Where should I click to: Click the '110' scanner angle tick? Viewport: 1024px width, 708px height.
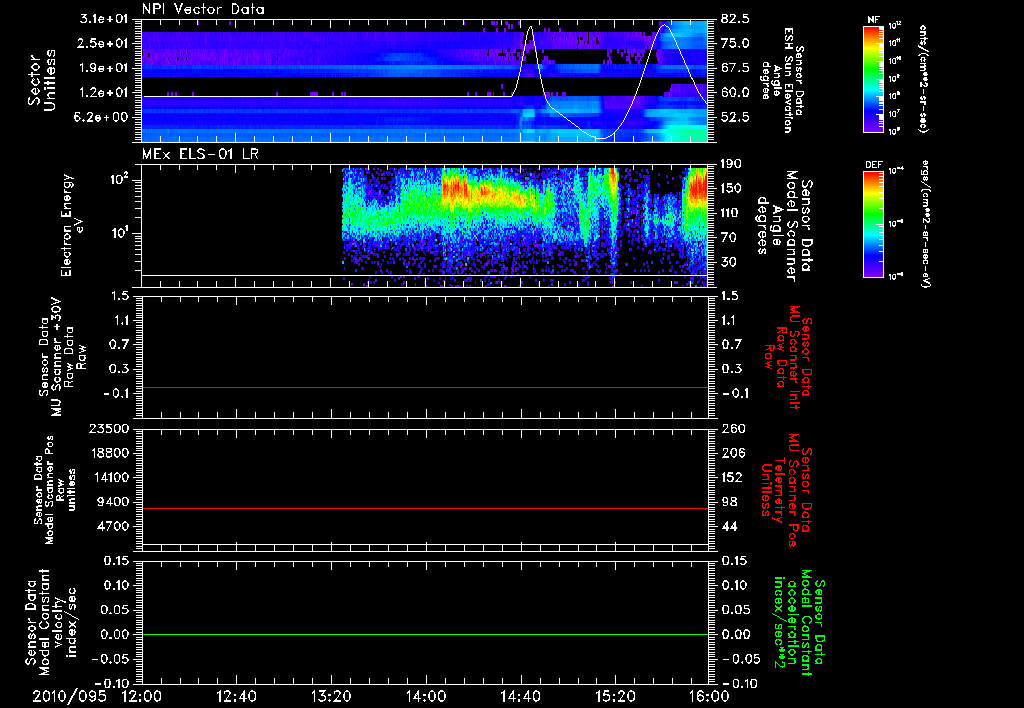click(x=731, y=213)
